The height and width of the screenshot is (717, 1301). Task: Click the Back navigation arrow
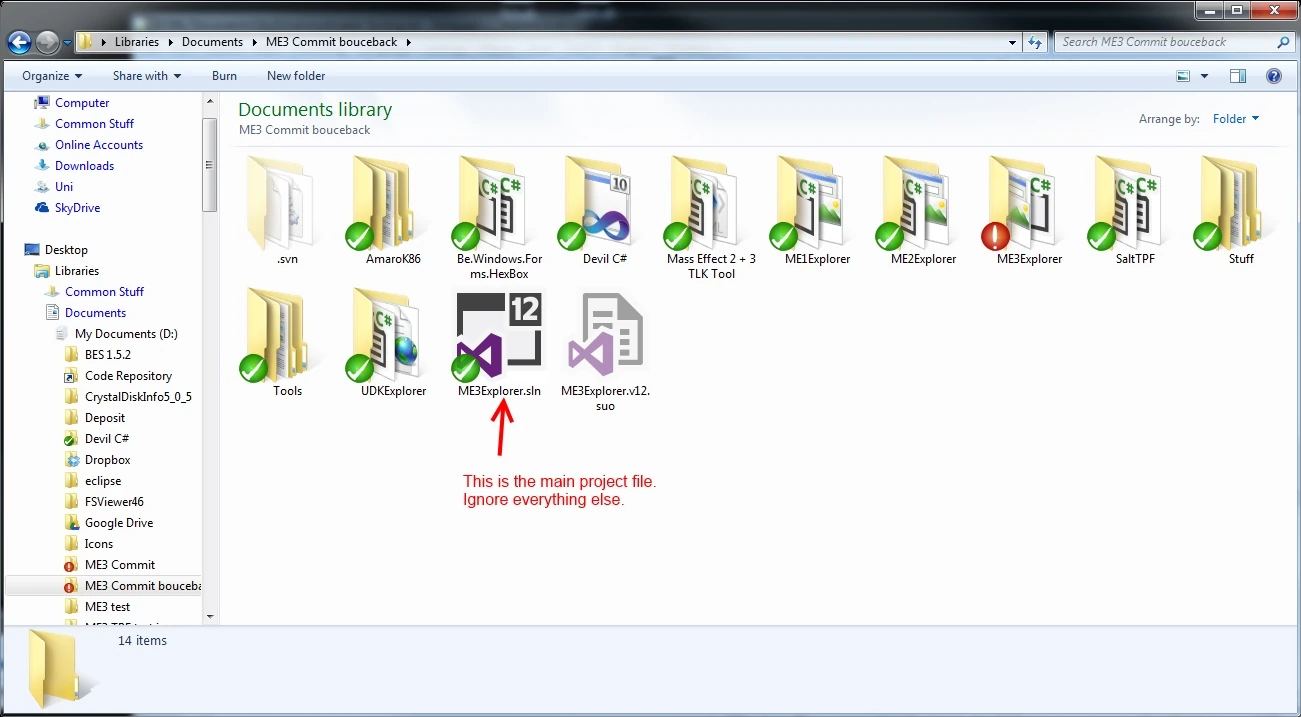(19, 42)
